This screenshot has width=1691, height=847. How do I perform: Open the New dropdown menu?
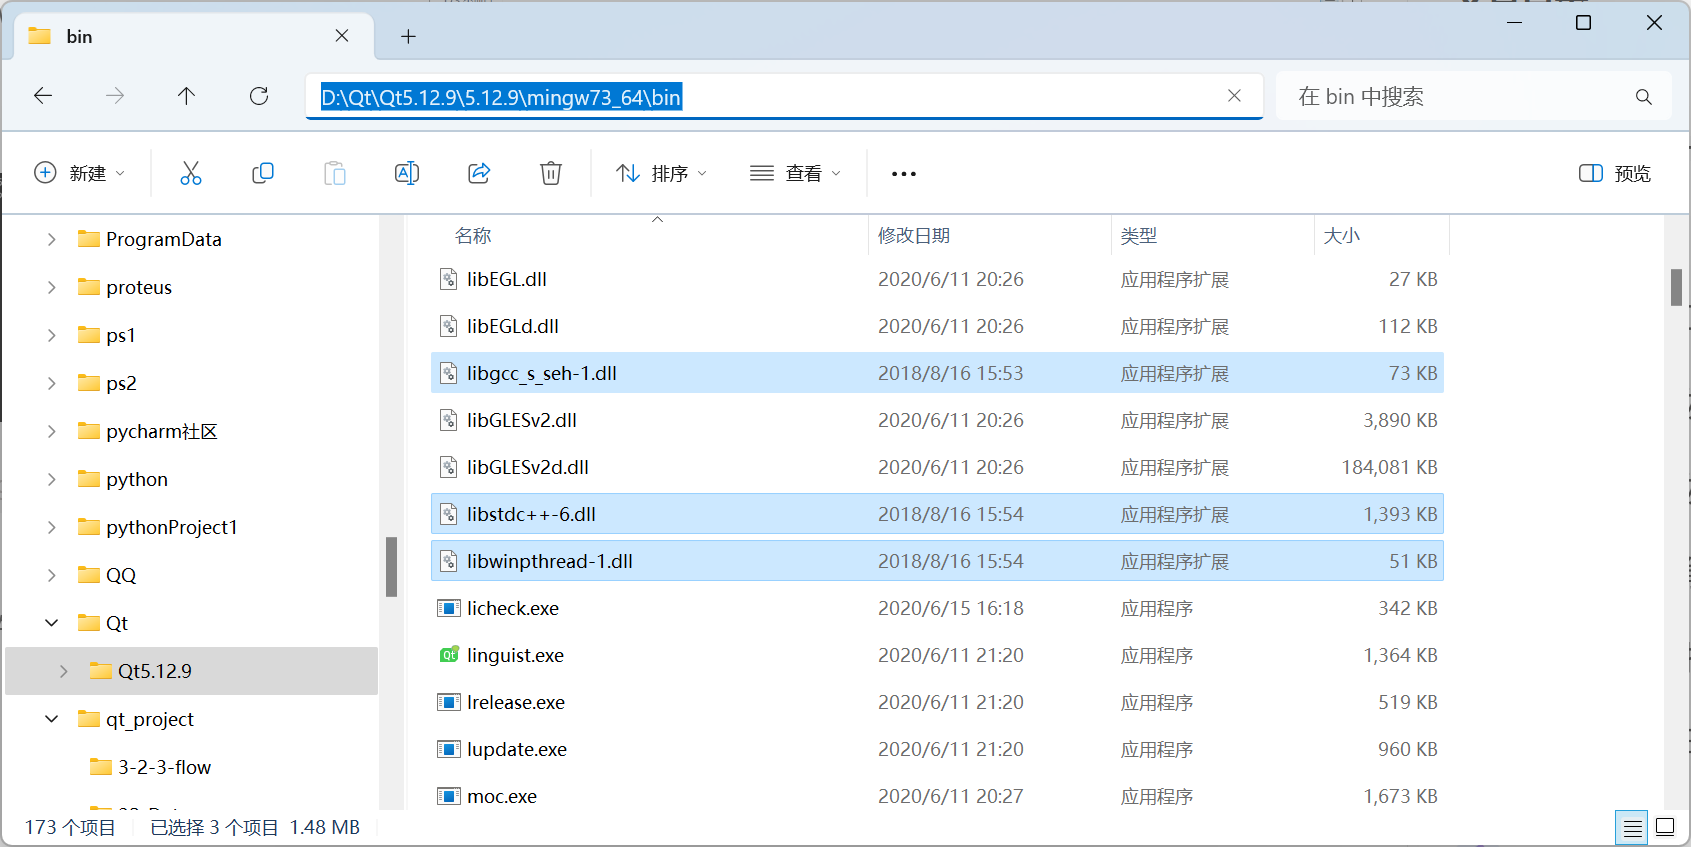coord(80,173)
